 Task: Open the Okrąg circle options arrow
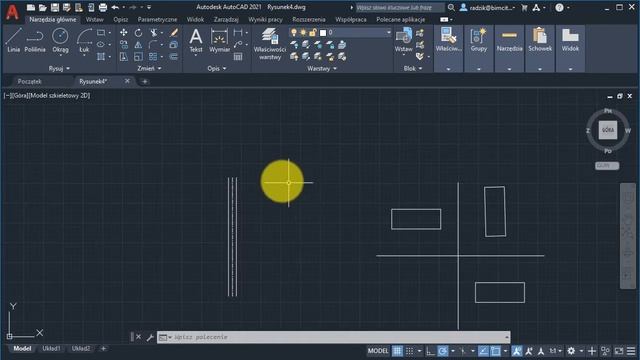click(60, 55)
